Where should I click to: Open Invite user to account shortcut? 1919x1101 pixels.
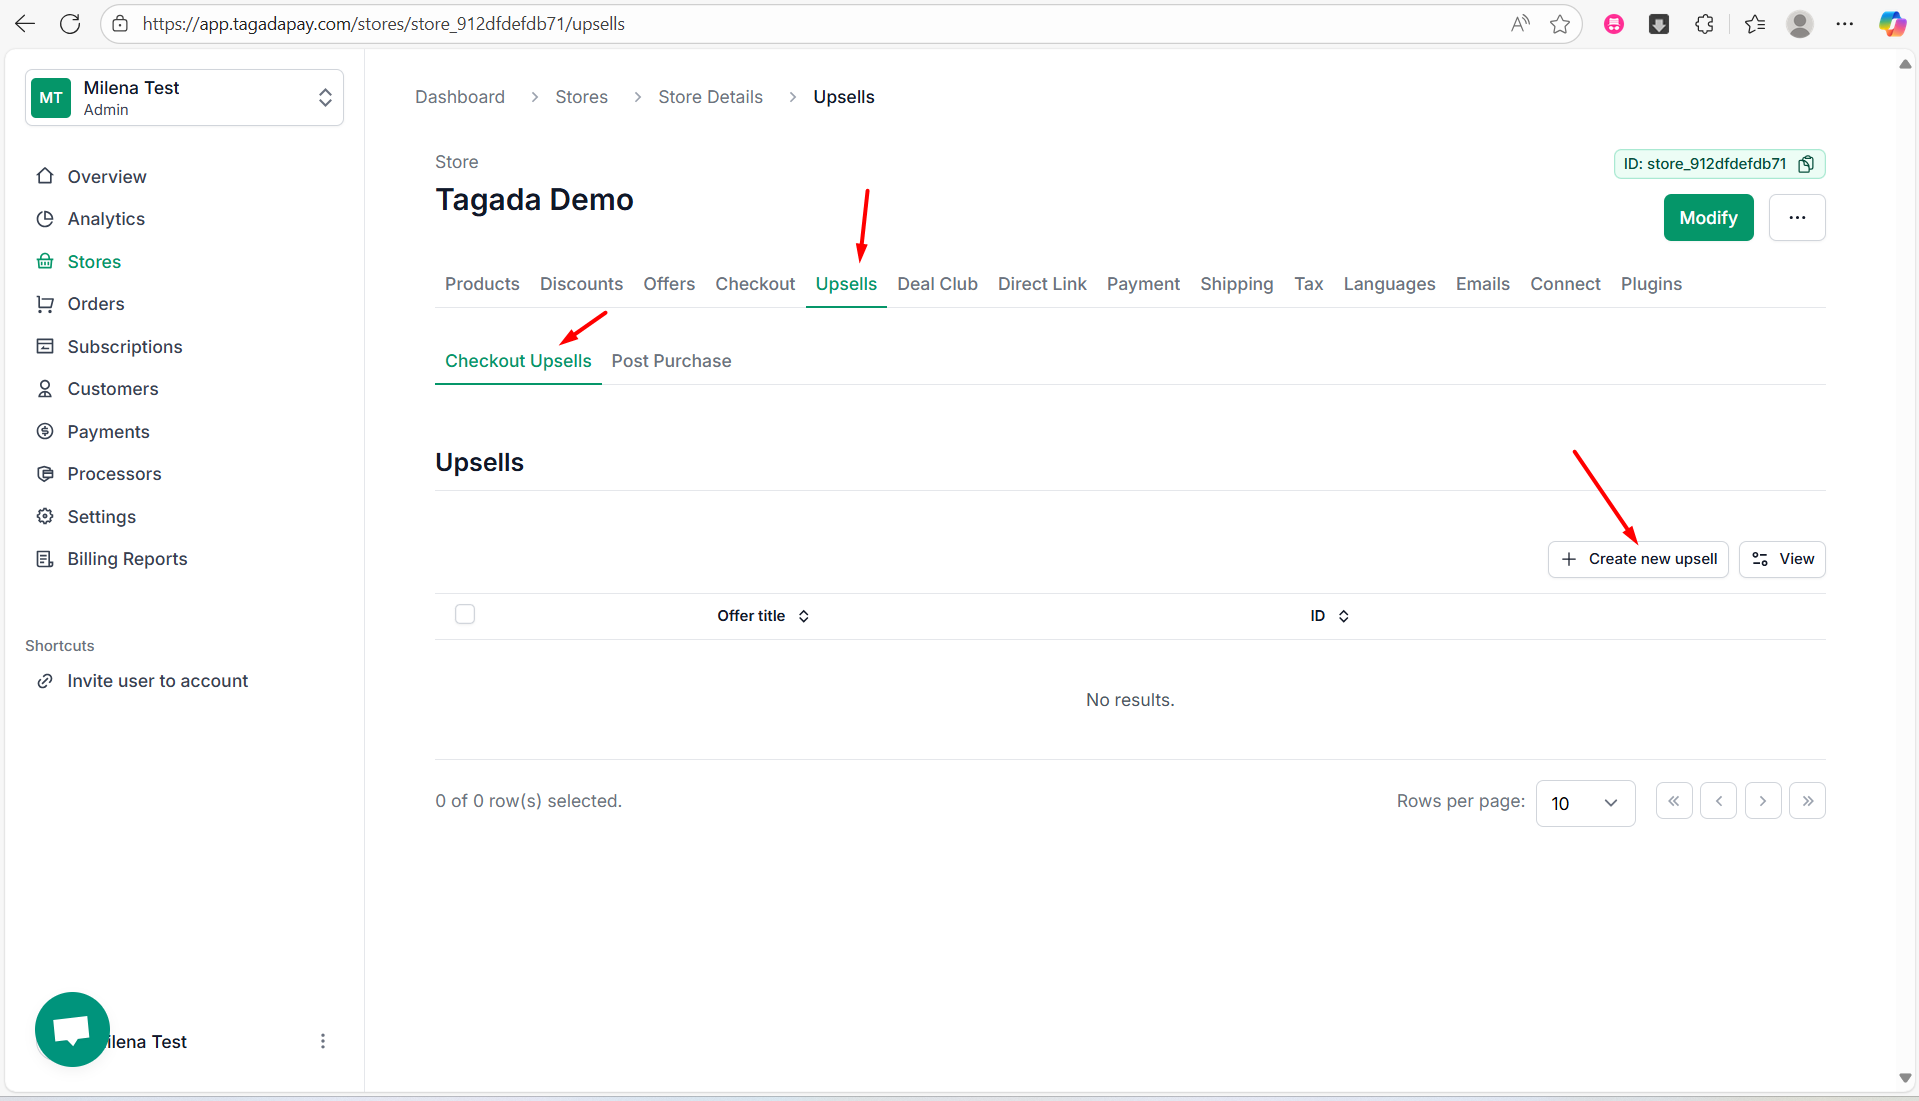157,681
